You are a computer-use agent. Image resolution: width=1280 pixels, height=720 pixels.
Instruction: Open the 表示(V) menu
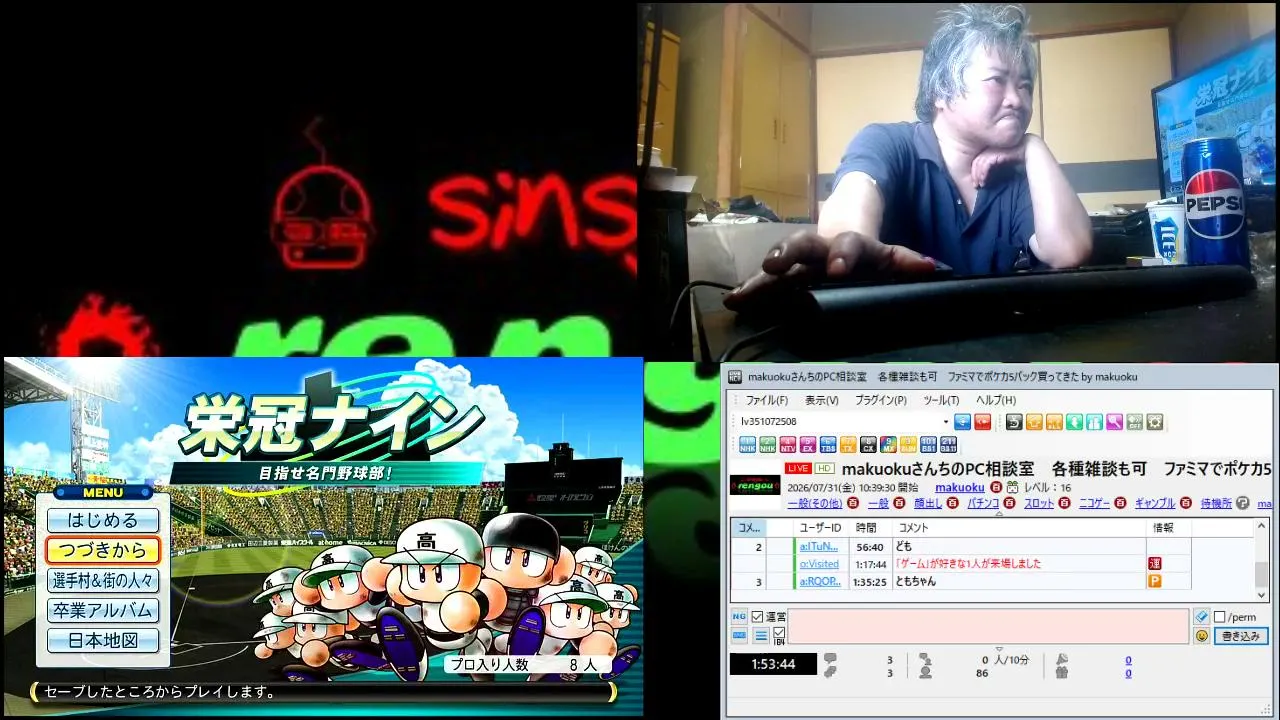point(822,400)
